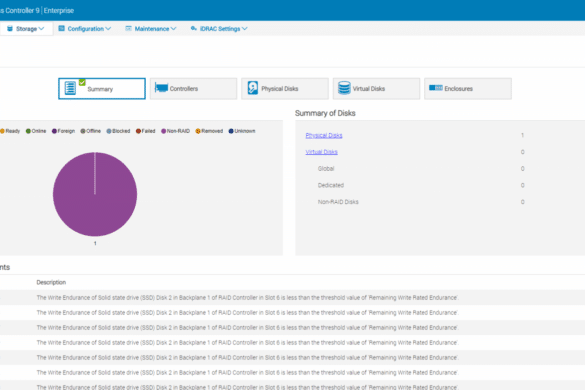Click the Controller 9 Enterprise header title
The image size is (585, 390).
click(37, 10)
